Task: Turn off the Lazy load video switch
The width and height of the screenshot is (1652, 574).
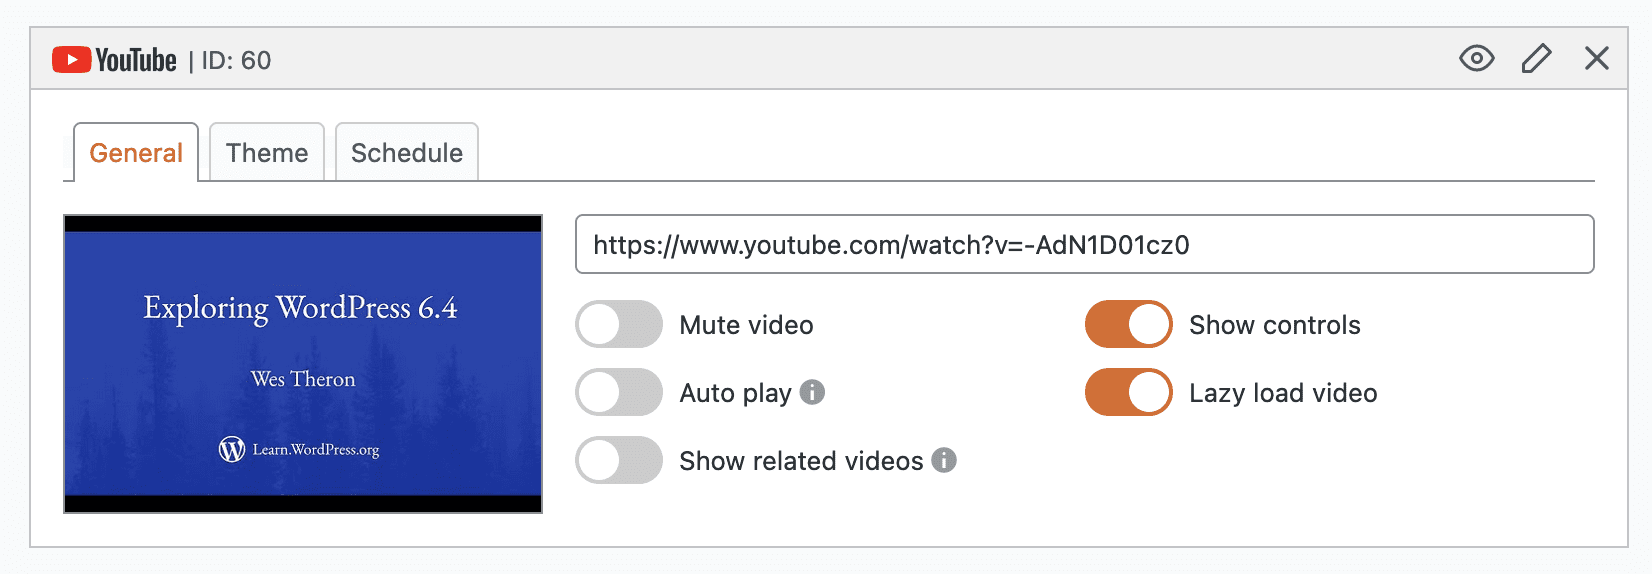Action: 1128,393
